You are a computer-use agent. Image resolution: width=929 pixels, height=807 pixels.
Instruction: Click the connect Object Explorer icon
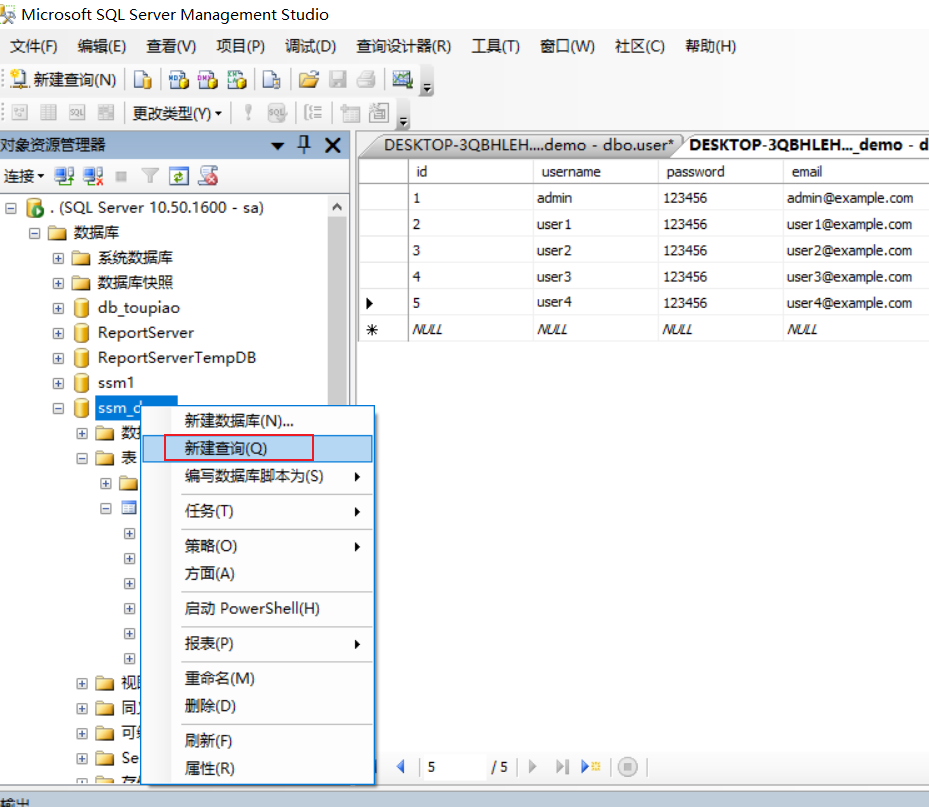(x=64, y=176)
